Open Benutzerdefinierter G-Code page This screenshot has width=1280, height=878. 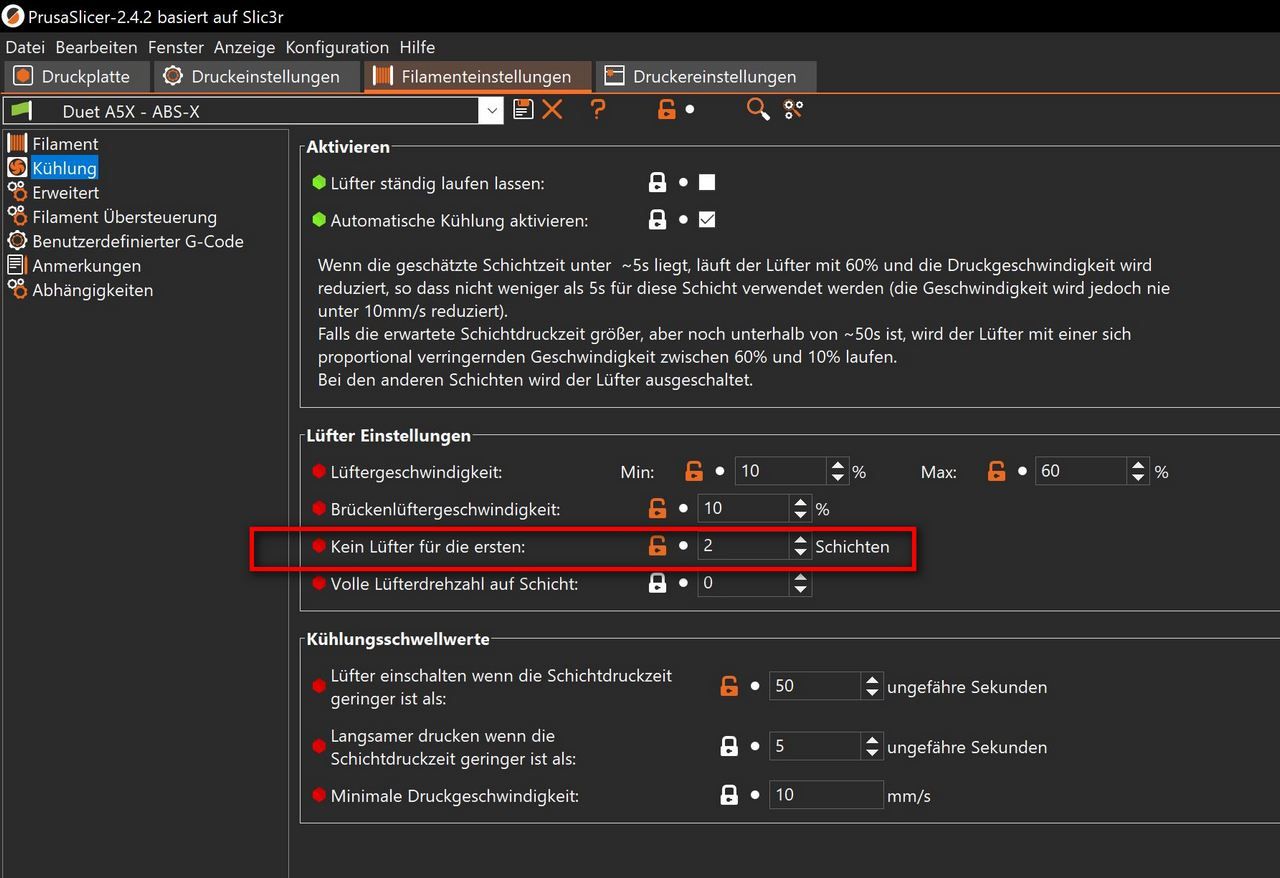(138, 241)
